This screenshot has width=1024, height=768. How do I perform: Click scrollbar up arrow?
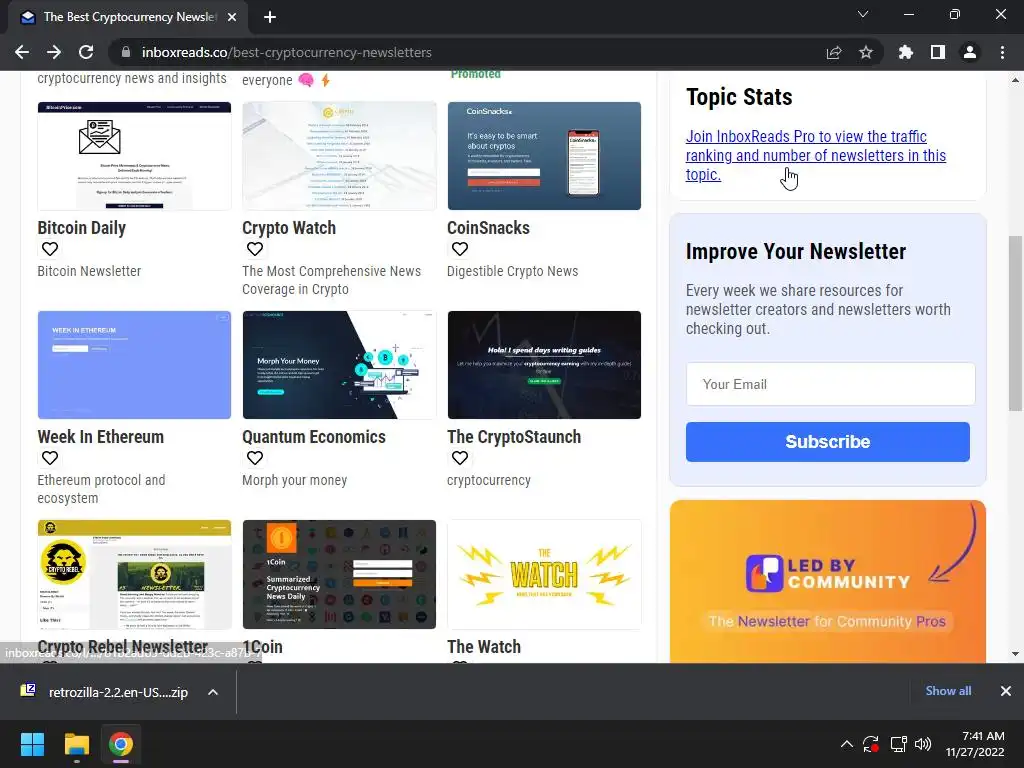coord(1015,80)
